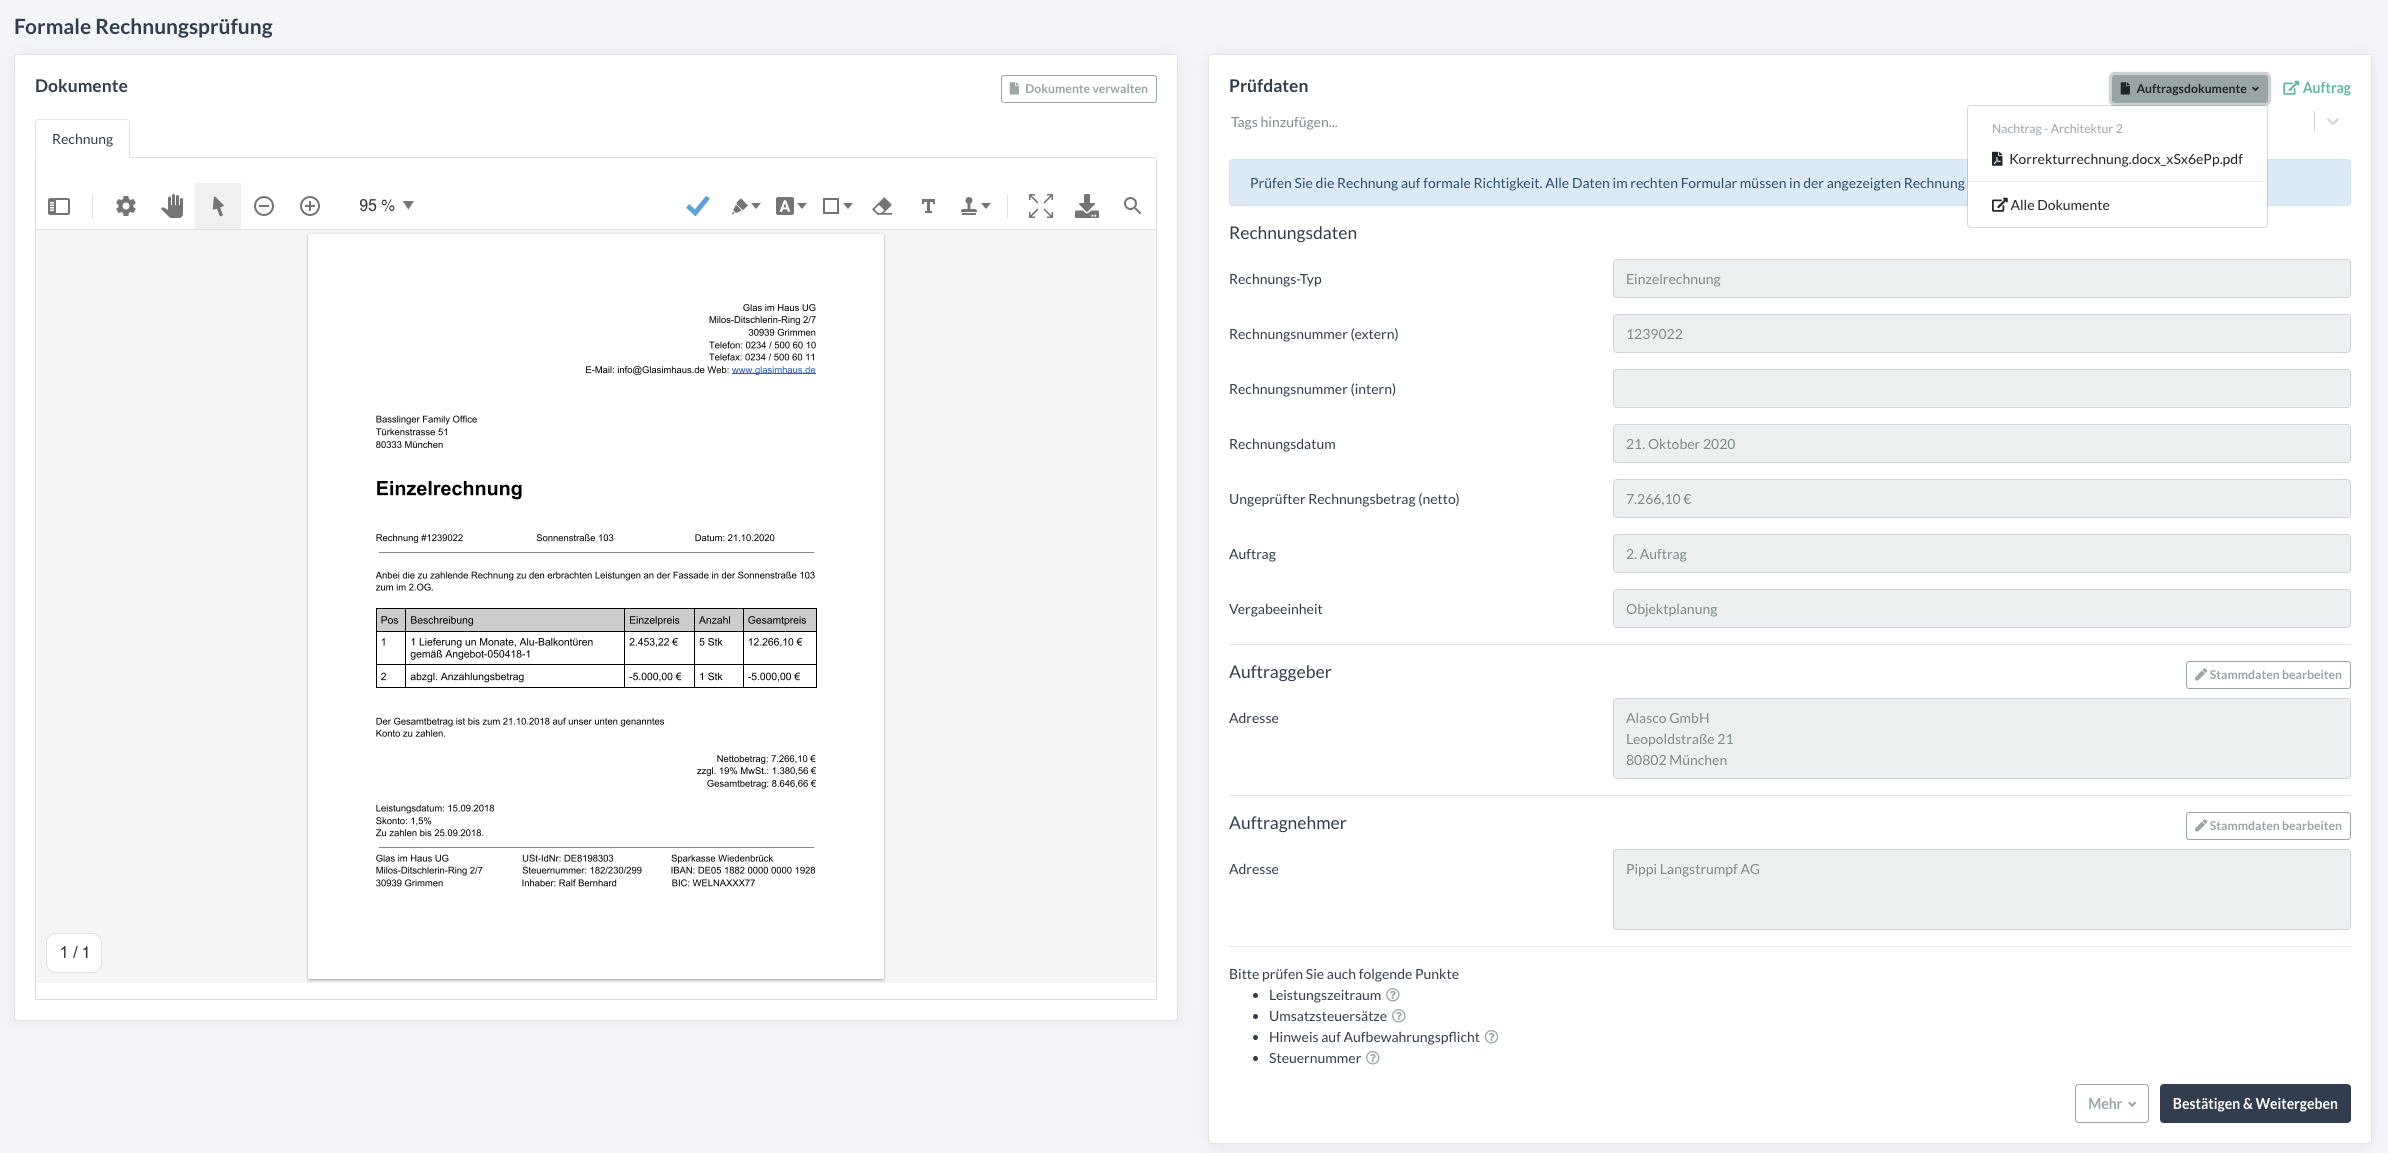Show help for Steuernummer

click(1373, 1058)
